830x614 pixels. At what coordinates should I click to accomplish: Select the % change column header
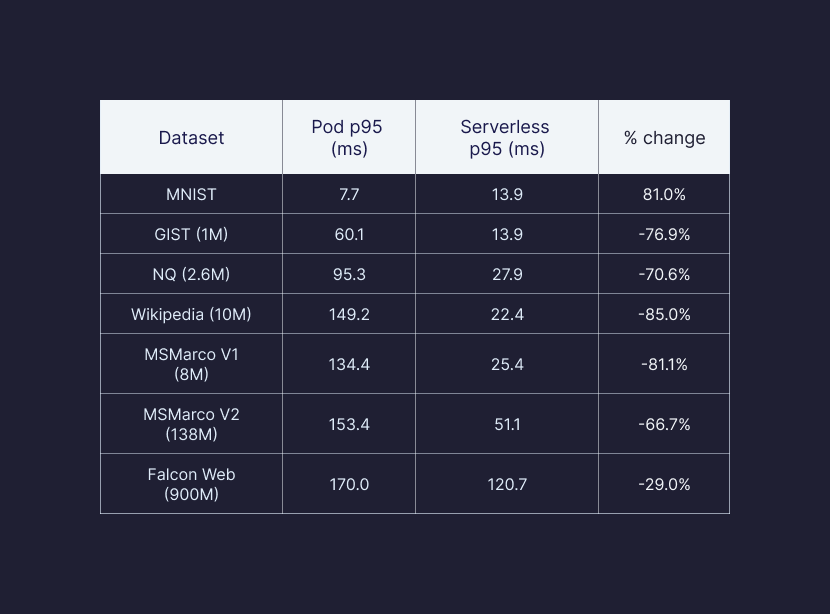coord(664,138)
